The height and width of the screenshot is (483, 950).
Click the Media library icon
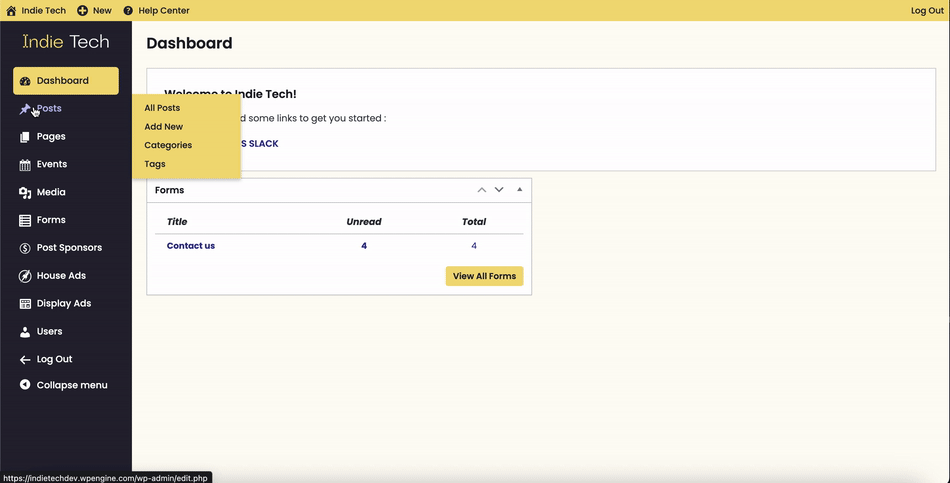[25, 193]
